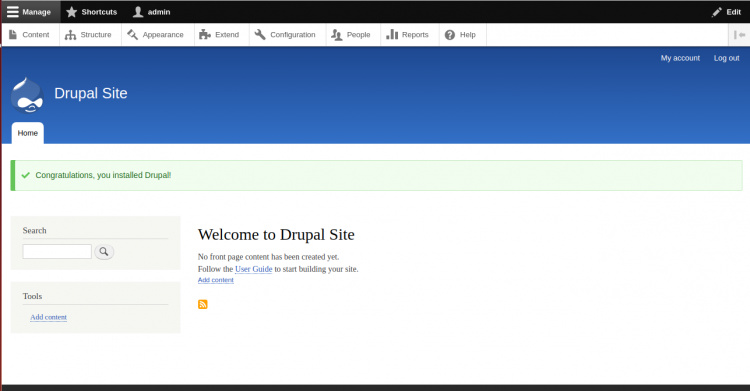750x391 pixels.
Task: Open the User Guide link
Action: click(x=254, y=269)
